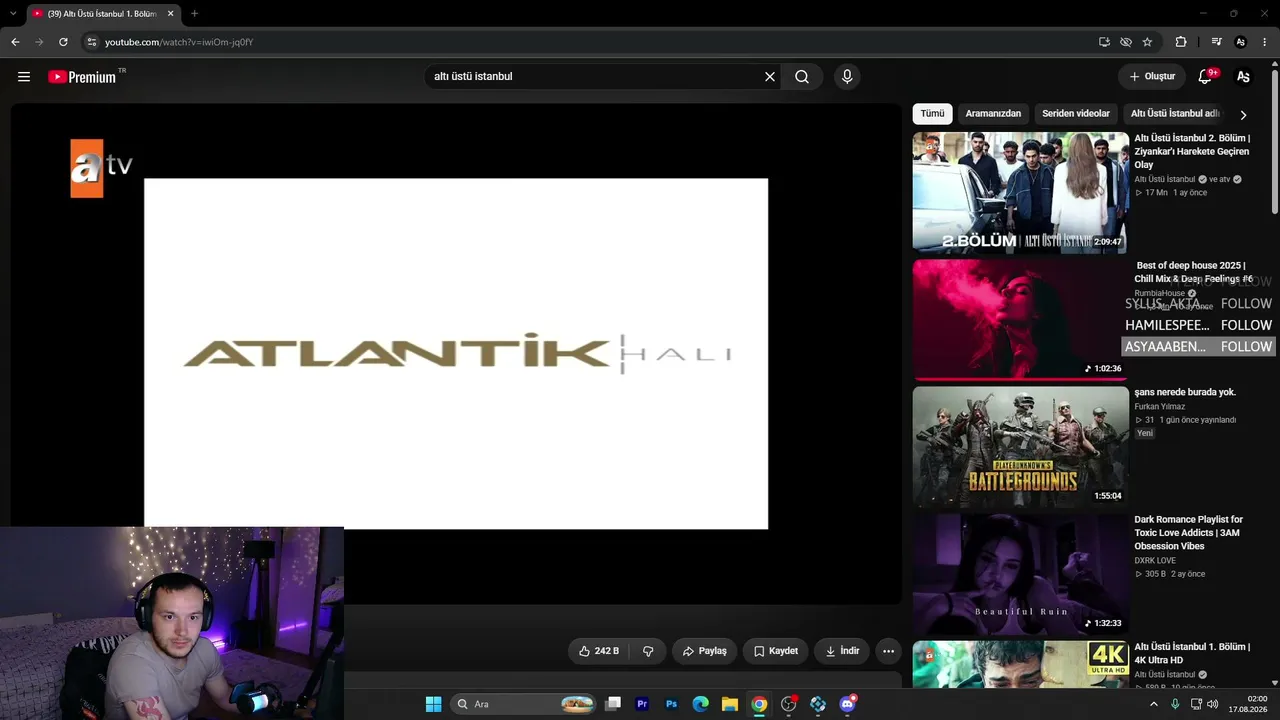The width and height of the screenshot is (1280, 720).
Task: Select the Tümü filter chip
Action: tap(932, 114)
